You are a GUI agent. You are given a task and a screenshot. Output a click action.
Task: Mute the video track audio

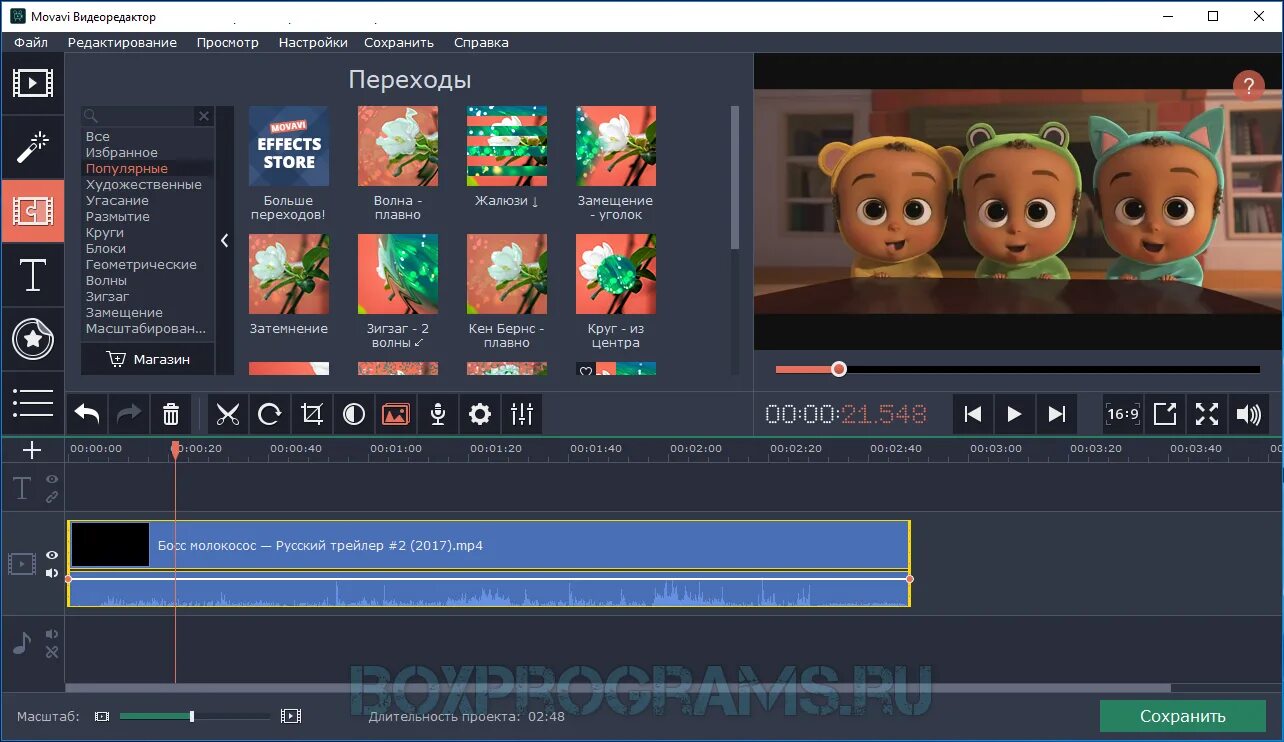pyautogui.click(x=52, y=573)
